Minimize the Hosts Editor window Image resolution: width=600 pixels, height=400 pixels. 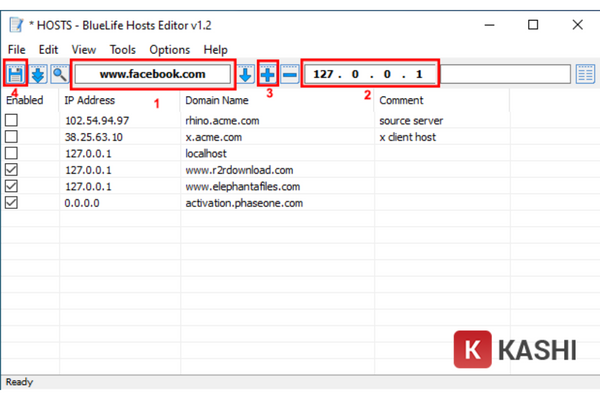(x=489, y=25)
